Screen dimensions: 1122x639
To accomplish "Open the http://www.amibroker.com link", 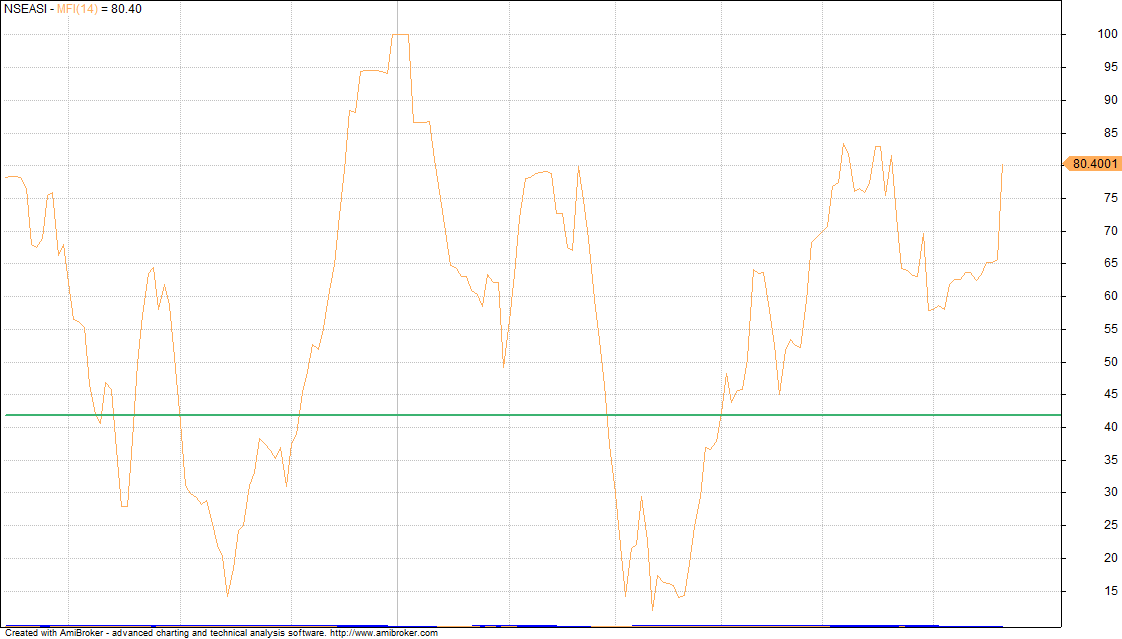I will (384, 633).
